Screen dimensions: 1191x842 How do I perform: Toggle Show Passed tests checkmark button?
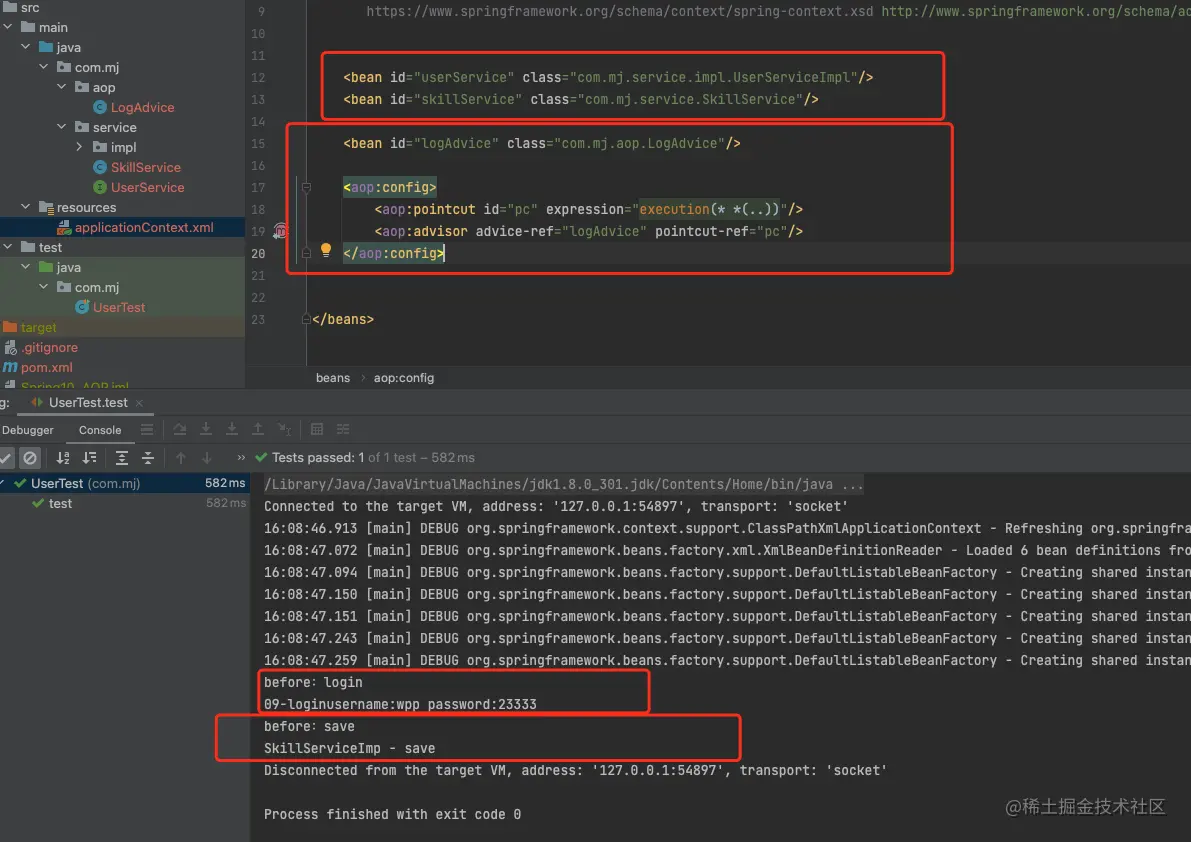tap(6, 458)
